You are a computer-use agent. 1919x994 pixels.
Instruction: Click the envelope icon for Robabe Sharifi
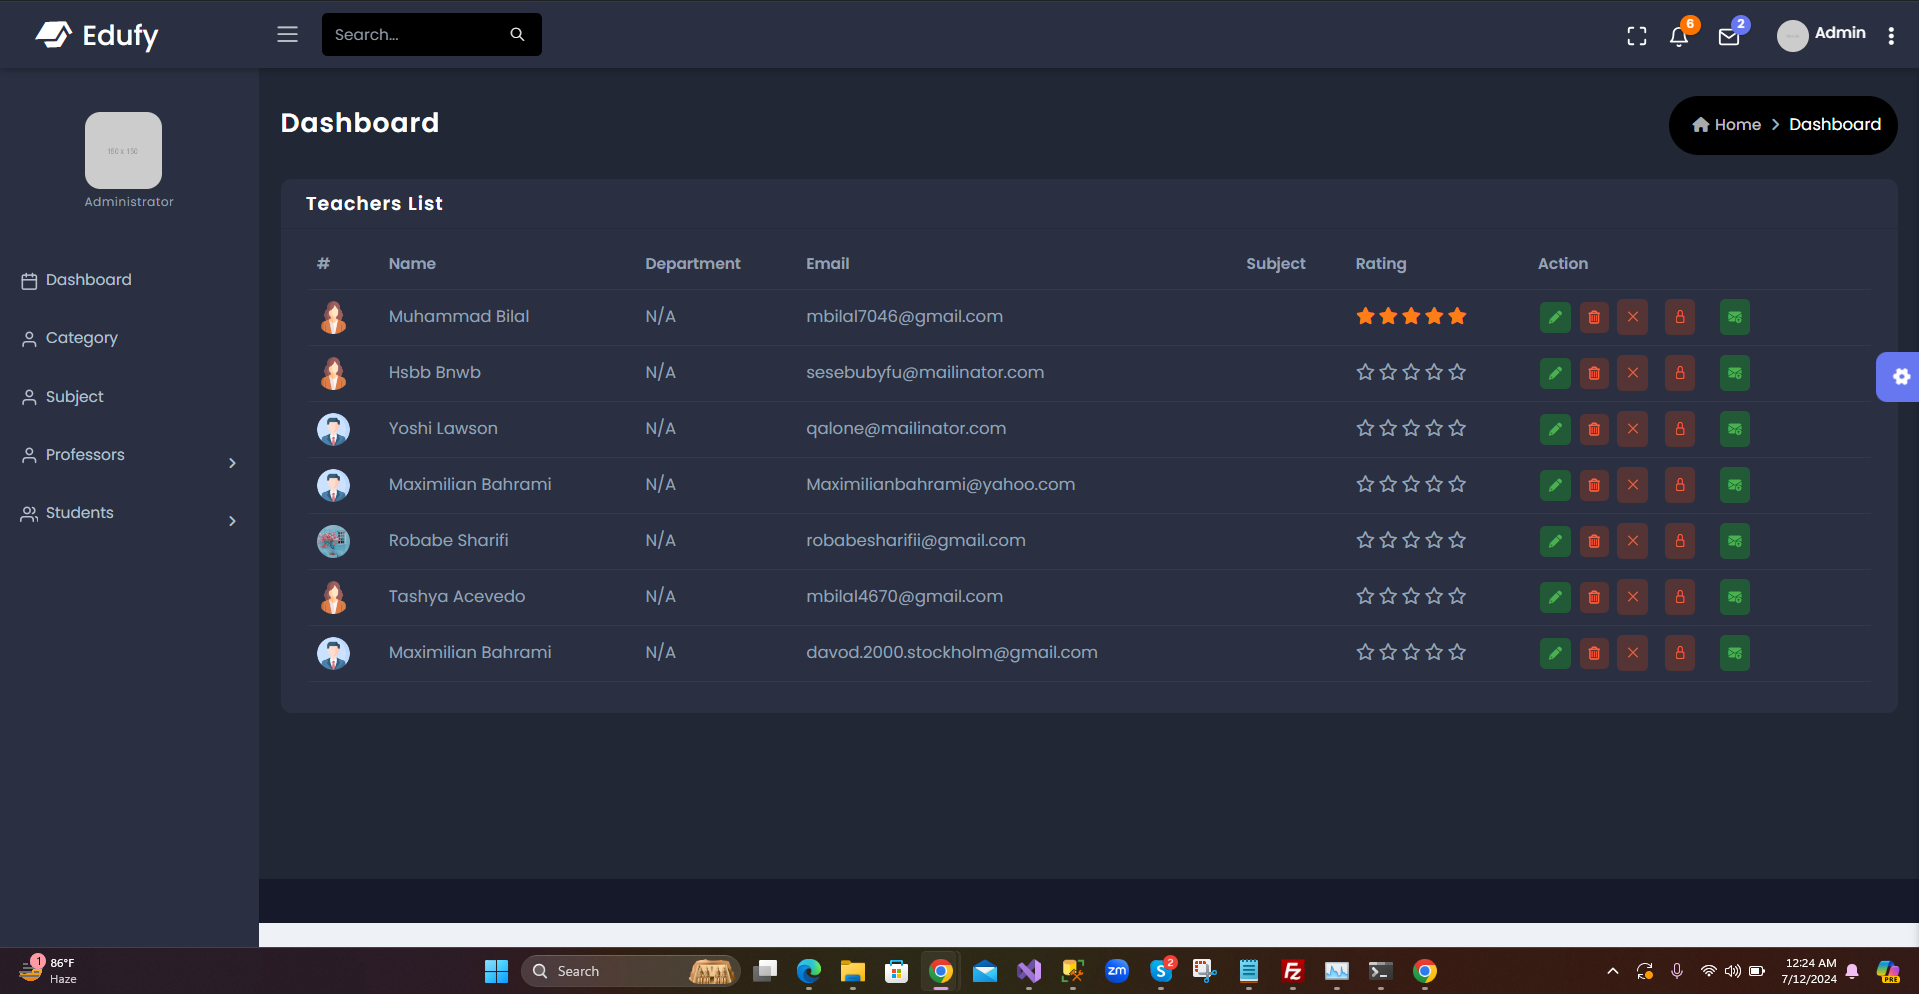click(x=1735, y=541)
